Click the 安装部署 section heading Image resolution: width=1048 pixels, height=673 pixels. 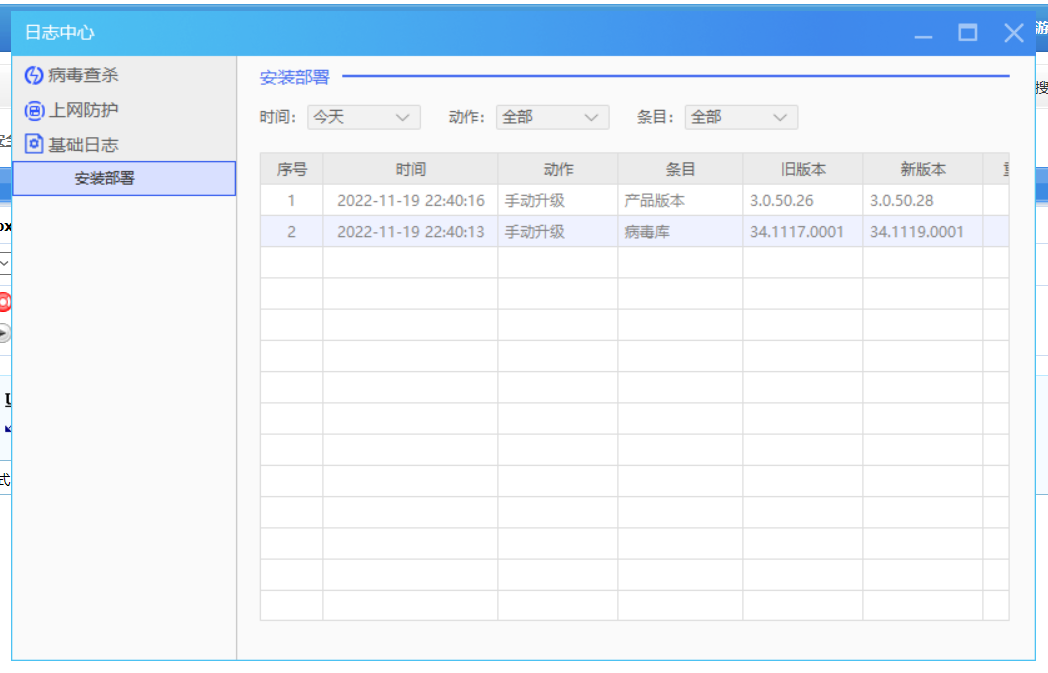[294, 78]
